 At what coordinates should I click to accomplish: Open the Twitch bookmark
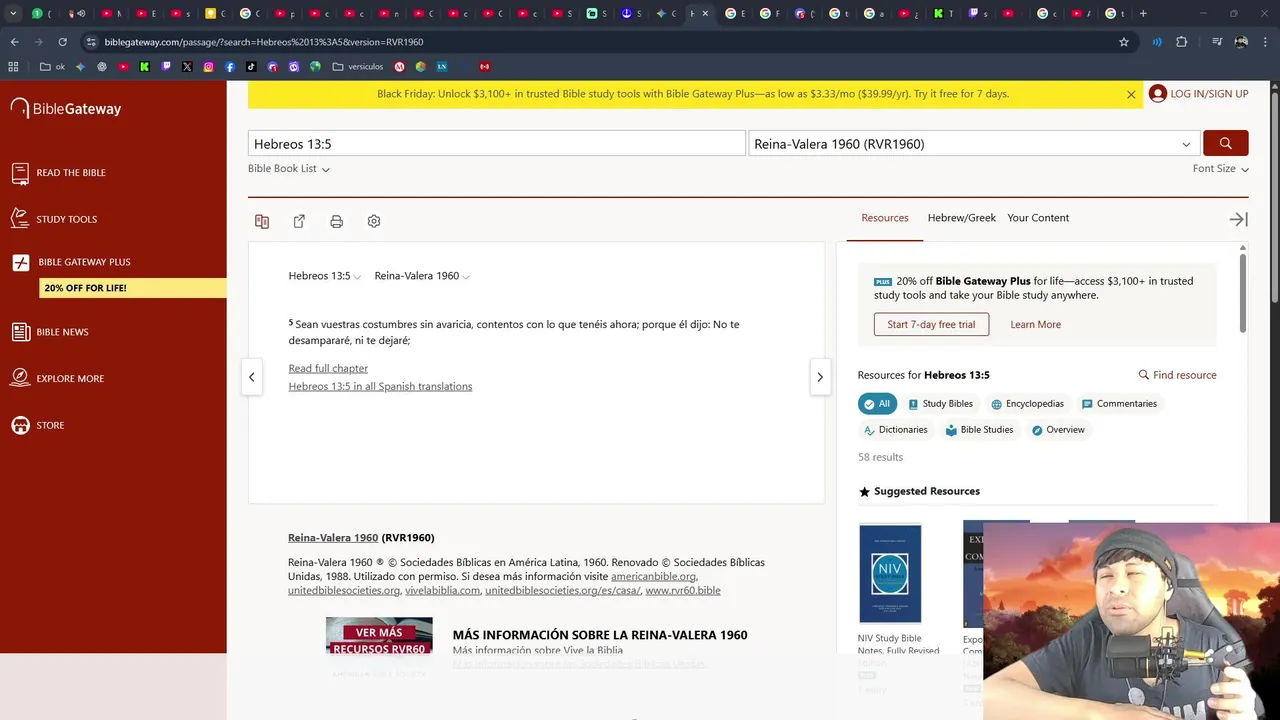166,67
